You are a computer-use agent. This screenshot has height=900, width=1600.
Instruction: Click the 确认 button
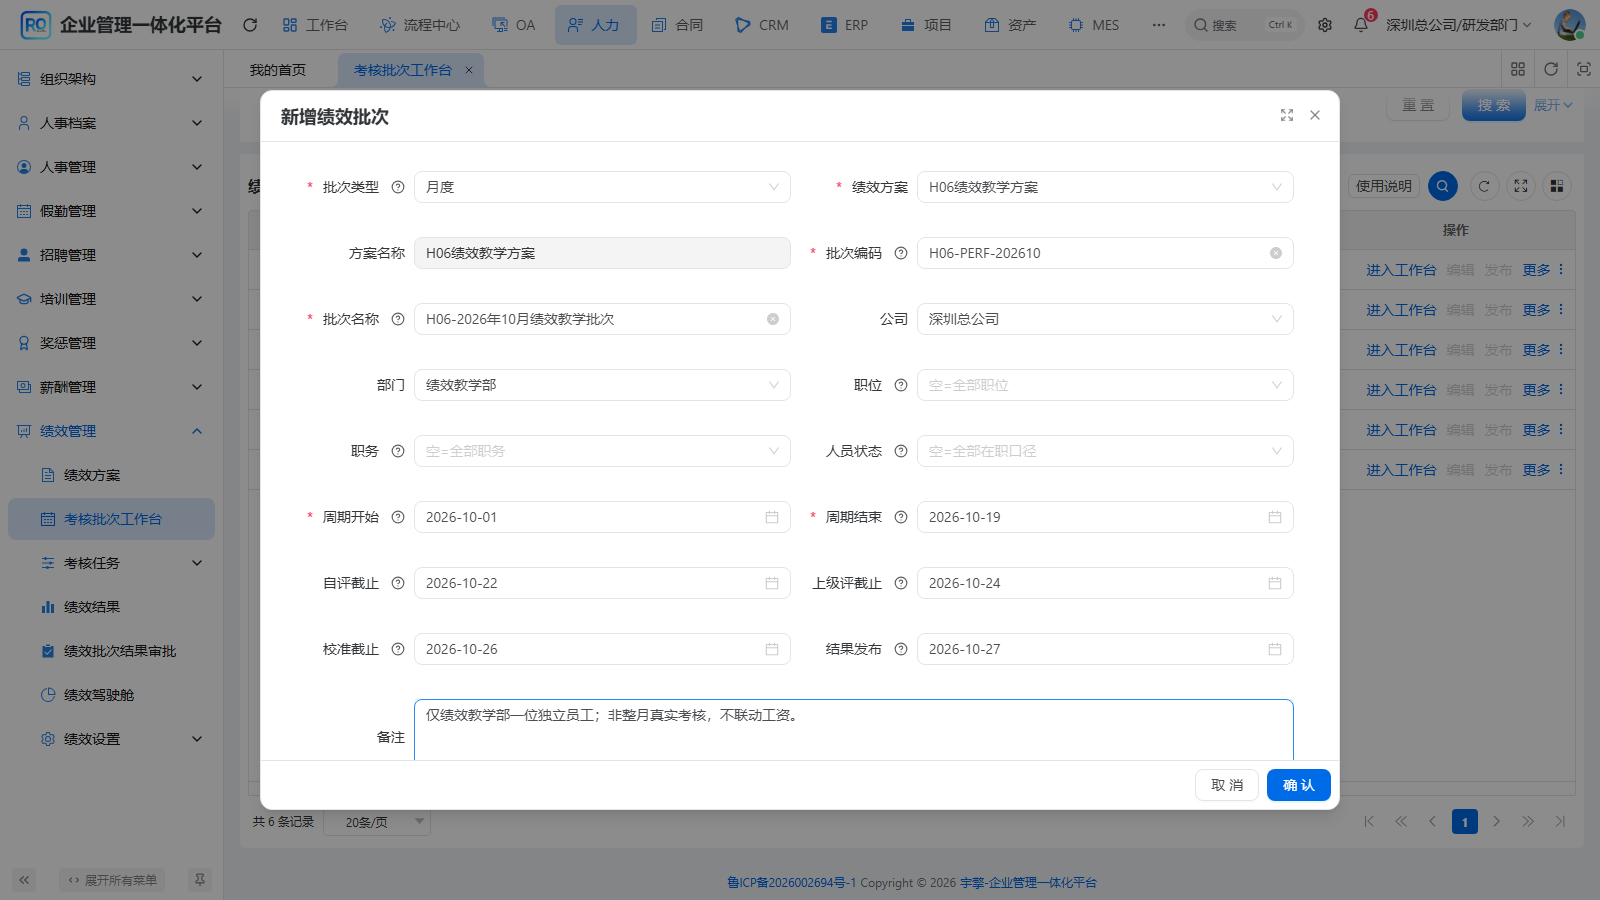pos(1298,785)
